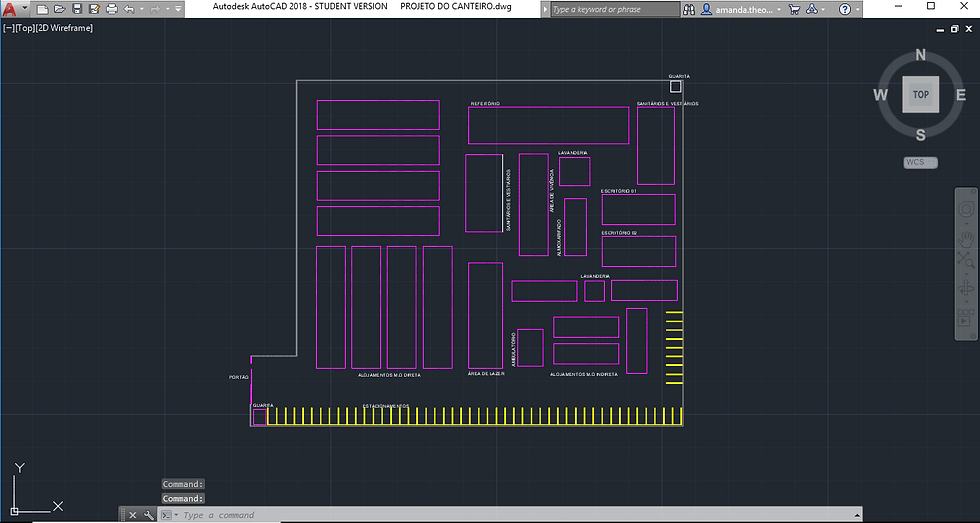
Task: Open Help with the question mark icon
Action: point(845,9)
